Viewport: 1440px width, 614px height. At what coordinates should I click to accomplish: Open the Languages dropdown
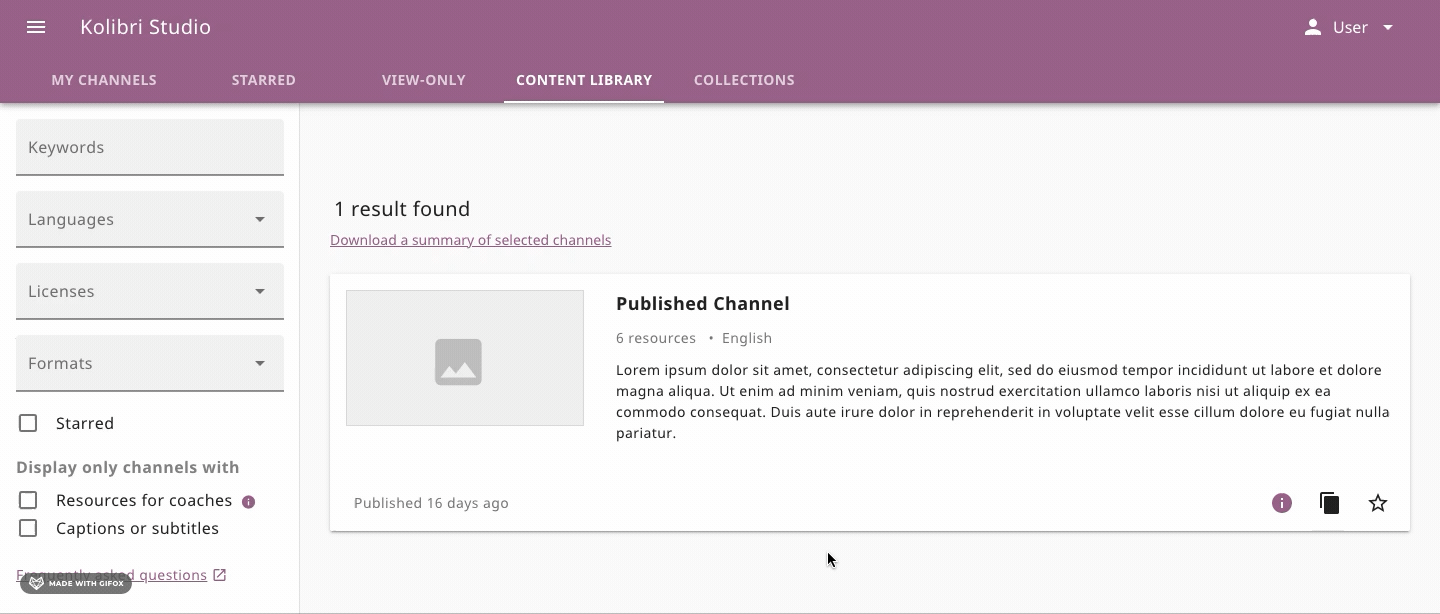click(150, 219)
